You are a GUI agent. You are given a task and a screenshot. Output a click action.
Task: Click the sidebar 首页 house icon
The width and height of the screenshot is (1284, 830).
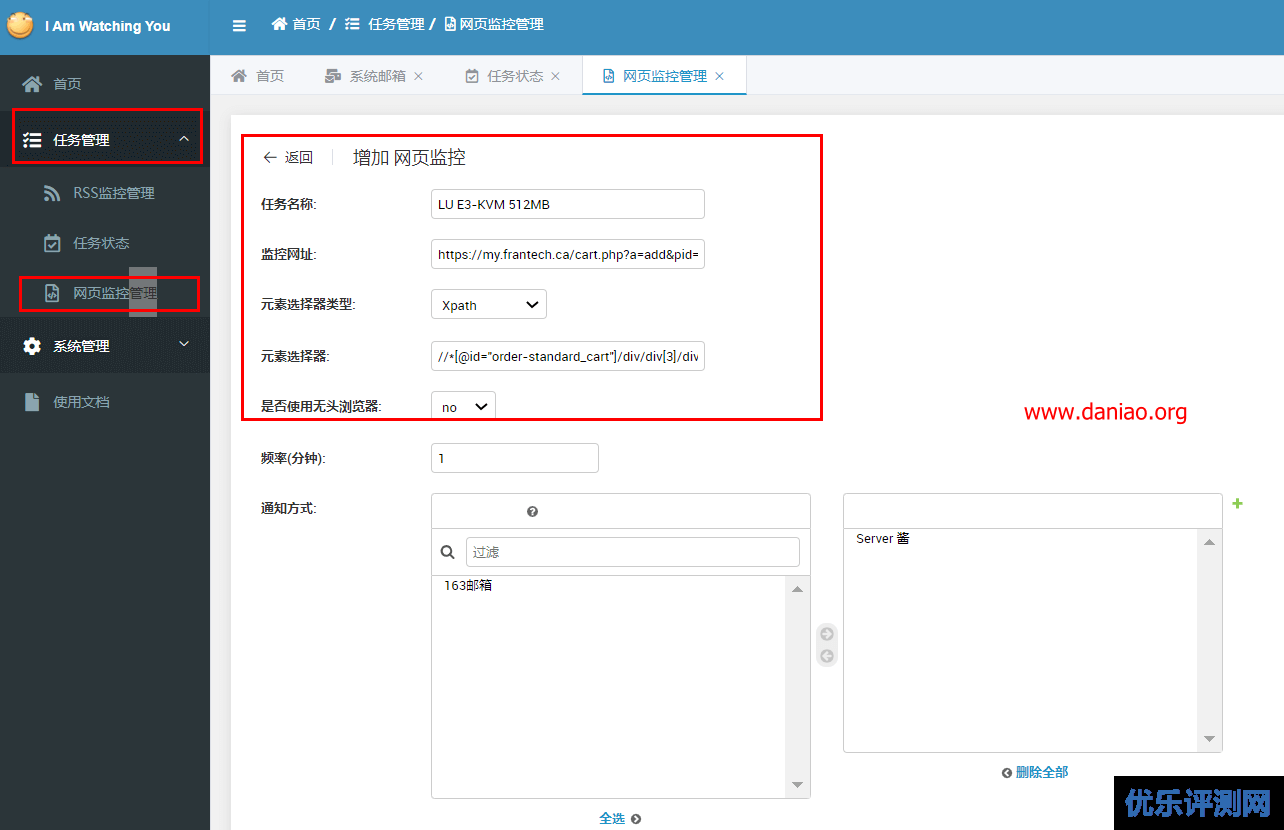coord(32,84)
